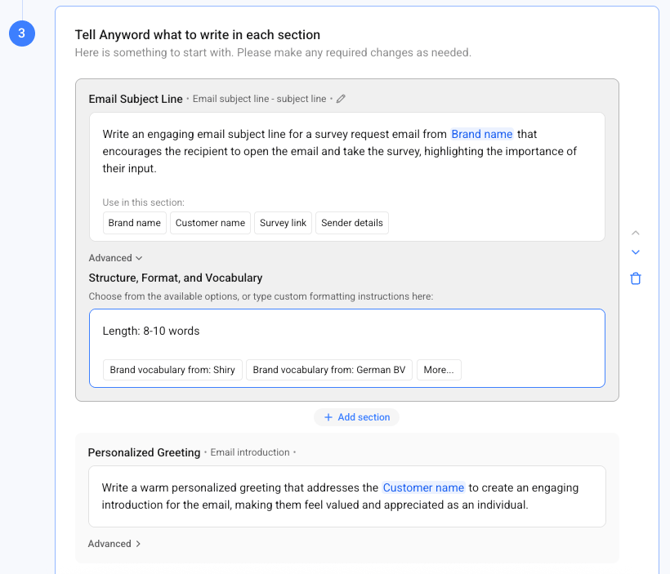Insert the Brand name variable chip
This screenshot has width=670, height=574.
click(134, 223)
